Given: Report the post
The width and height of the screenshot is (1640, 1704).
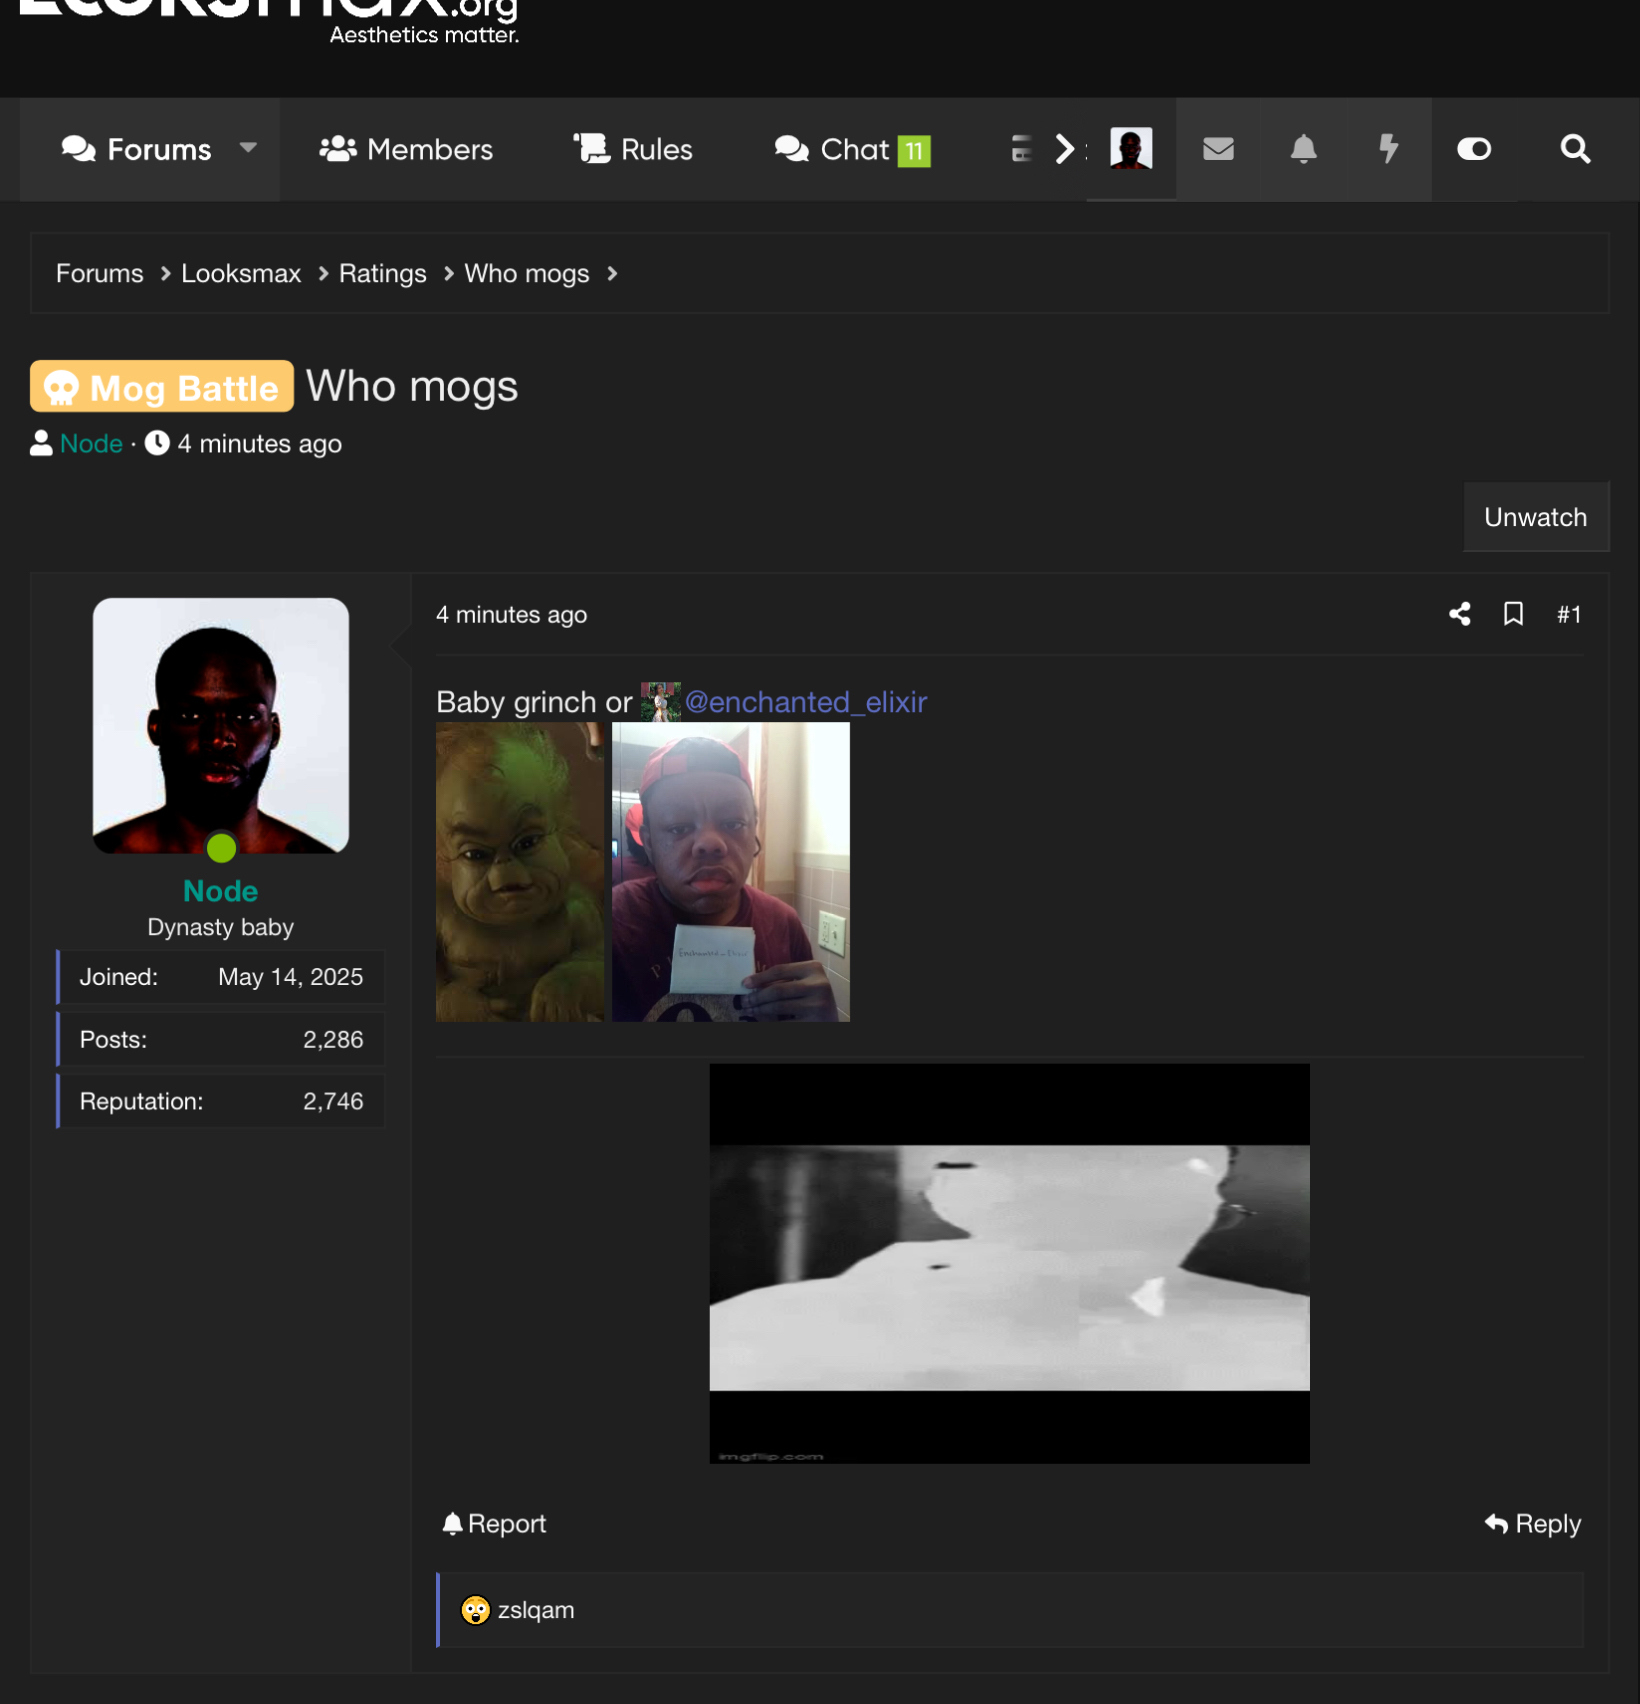Looking at the screenshot, I should [x=494, y=1523].
